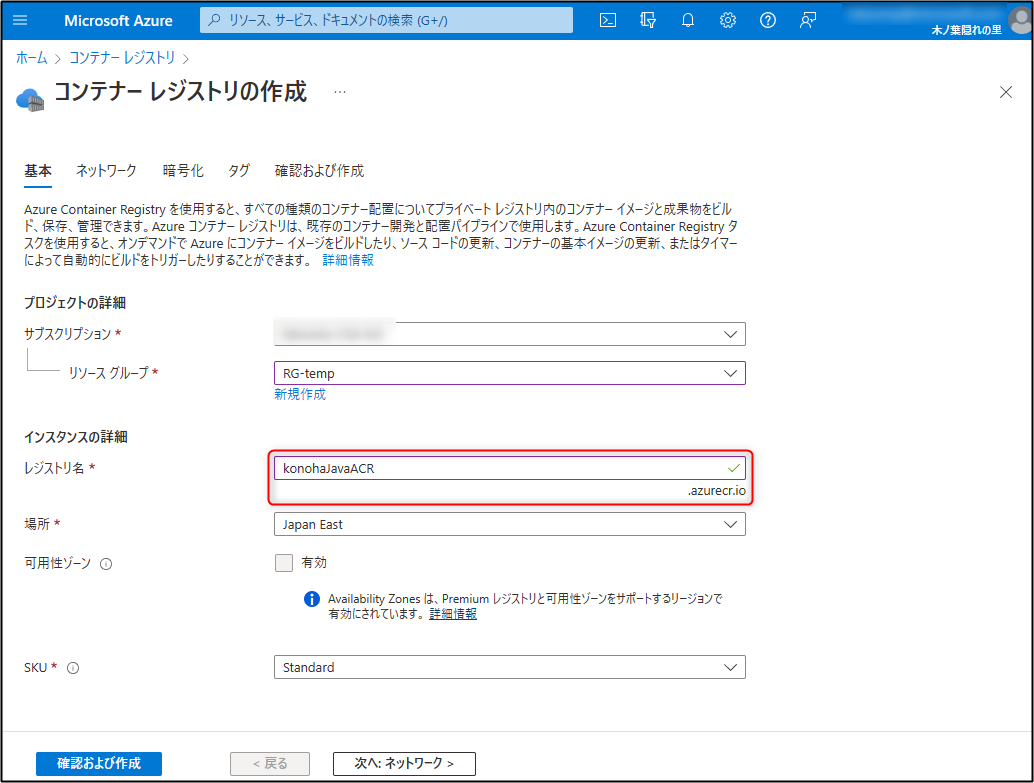Click the .azurecr.io suffix text
Image resolution: width=1034 pixels, height=783 pixels.
[x=717, y=491]
